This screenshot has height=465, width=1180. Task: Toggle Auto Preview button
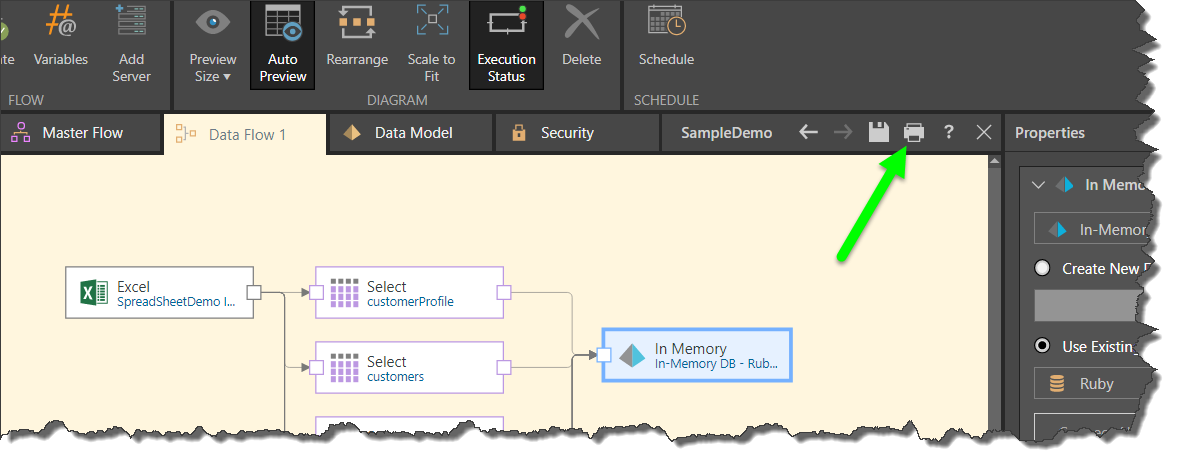(x=282, y=45)
